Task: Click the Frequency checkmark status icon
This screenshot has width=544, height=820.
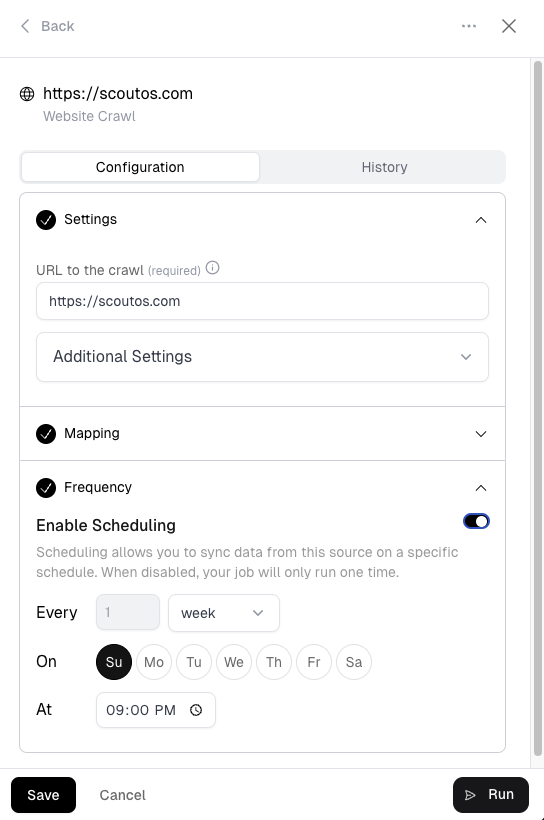Action: click(x=46, y=488)
